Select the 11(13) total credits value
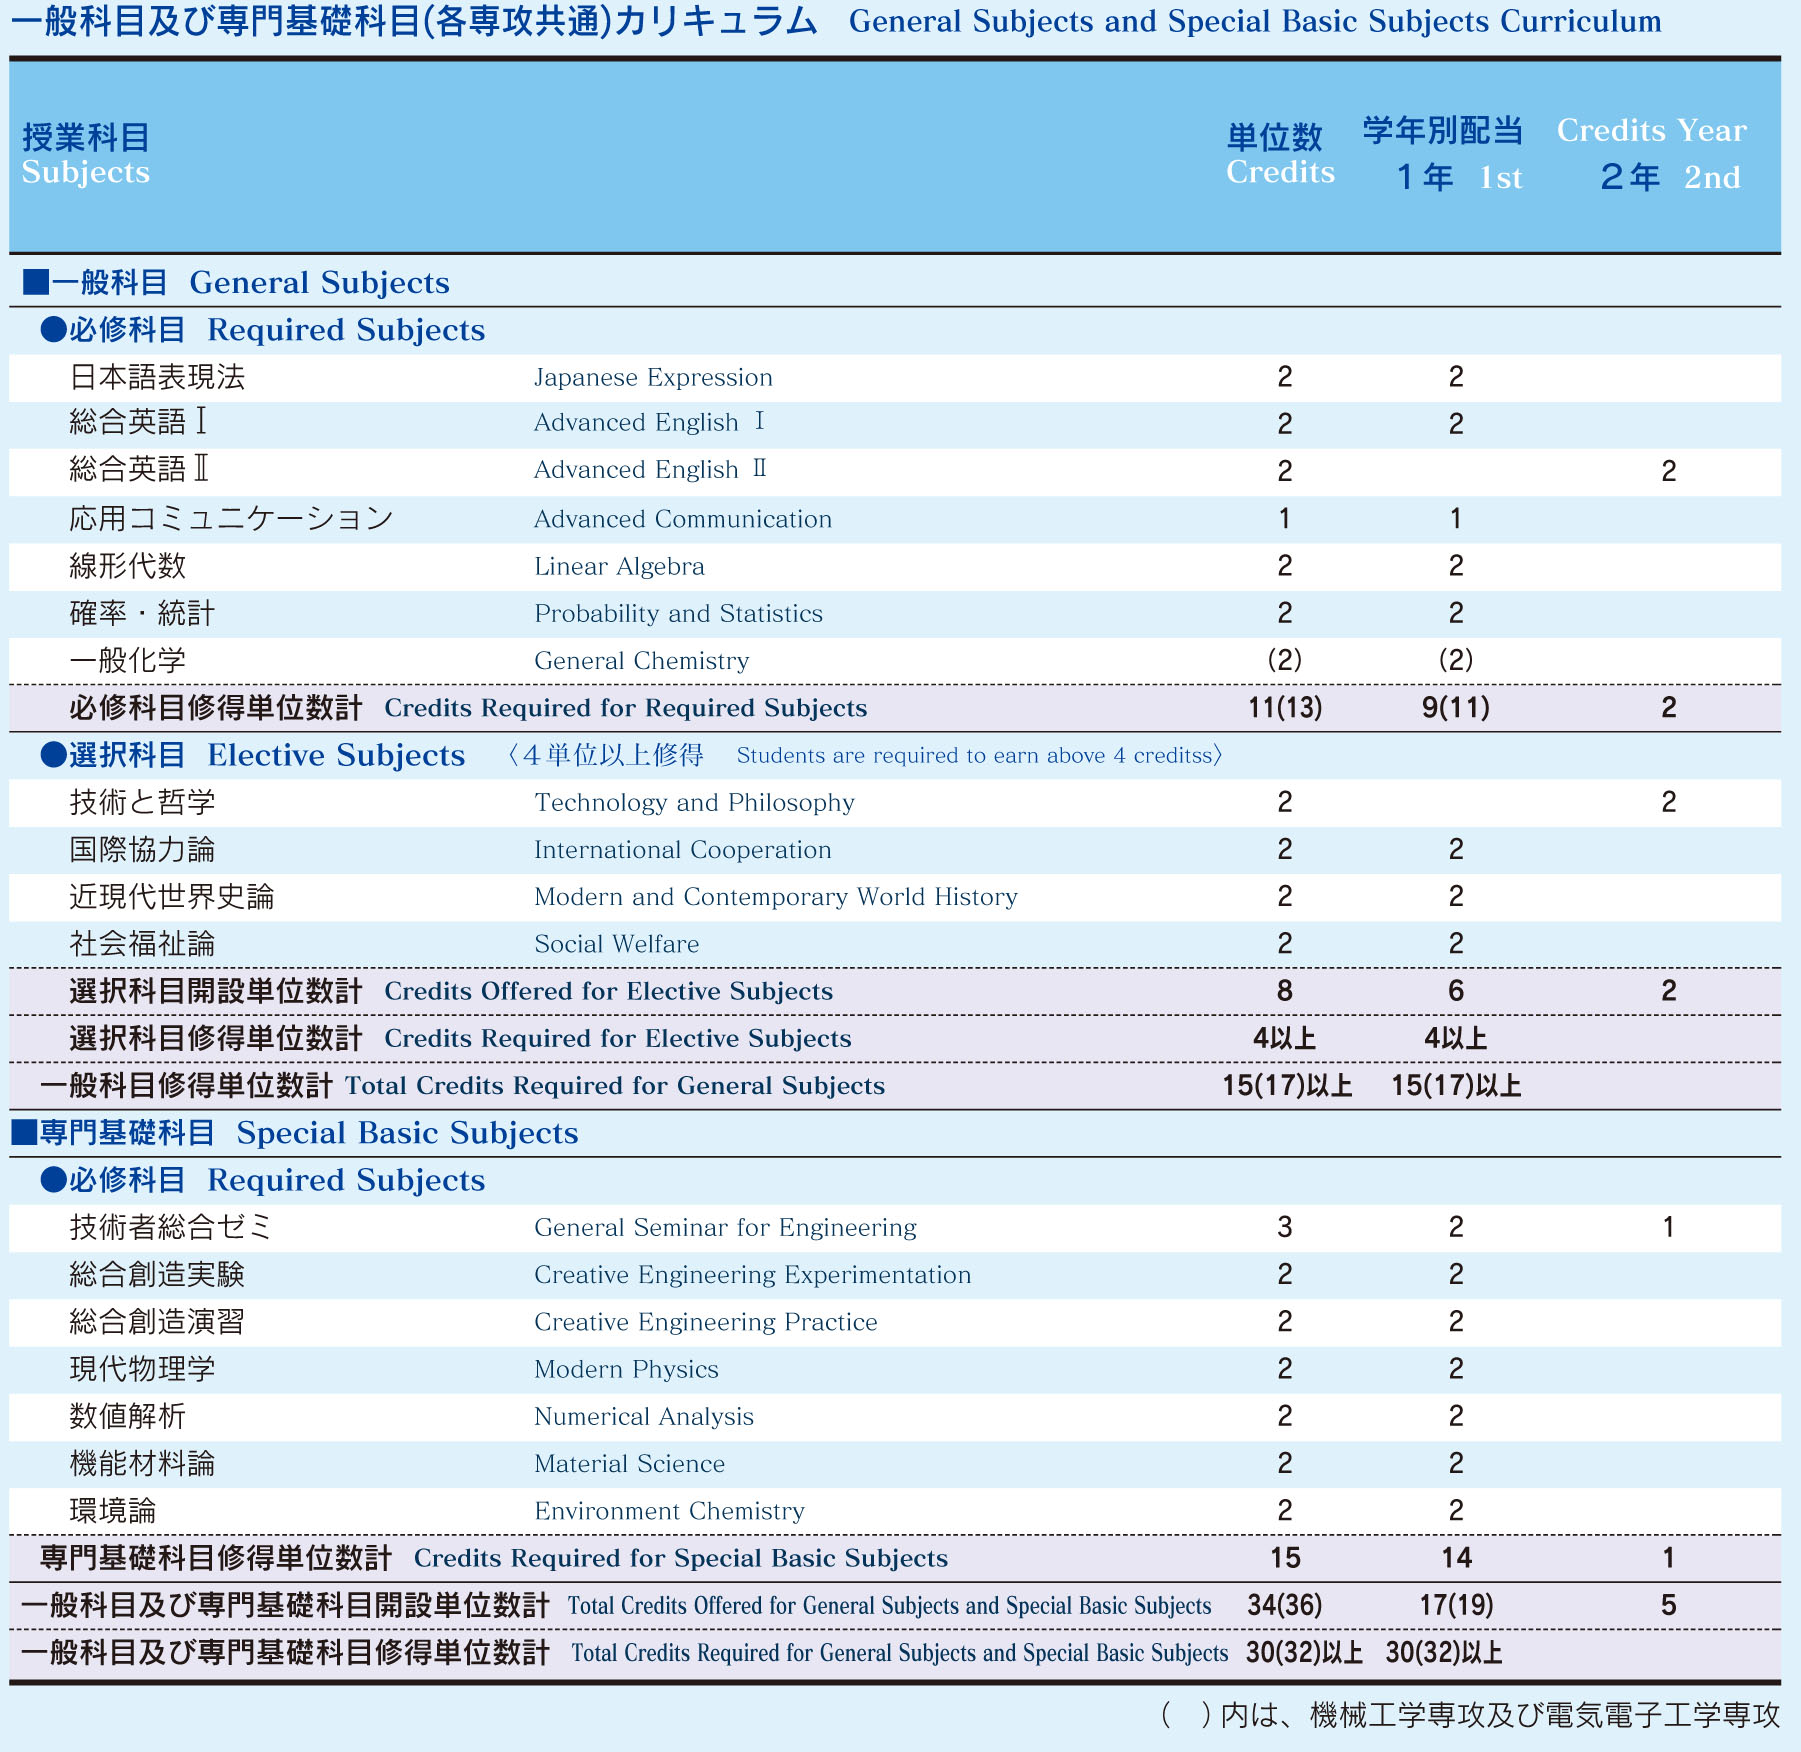The image size is (1801, 1752). coord(1285,708)
